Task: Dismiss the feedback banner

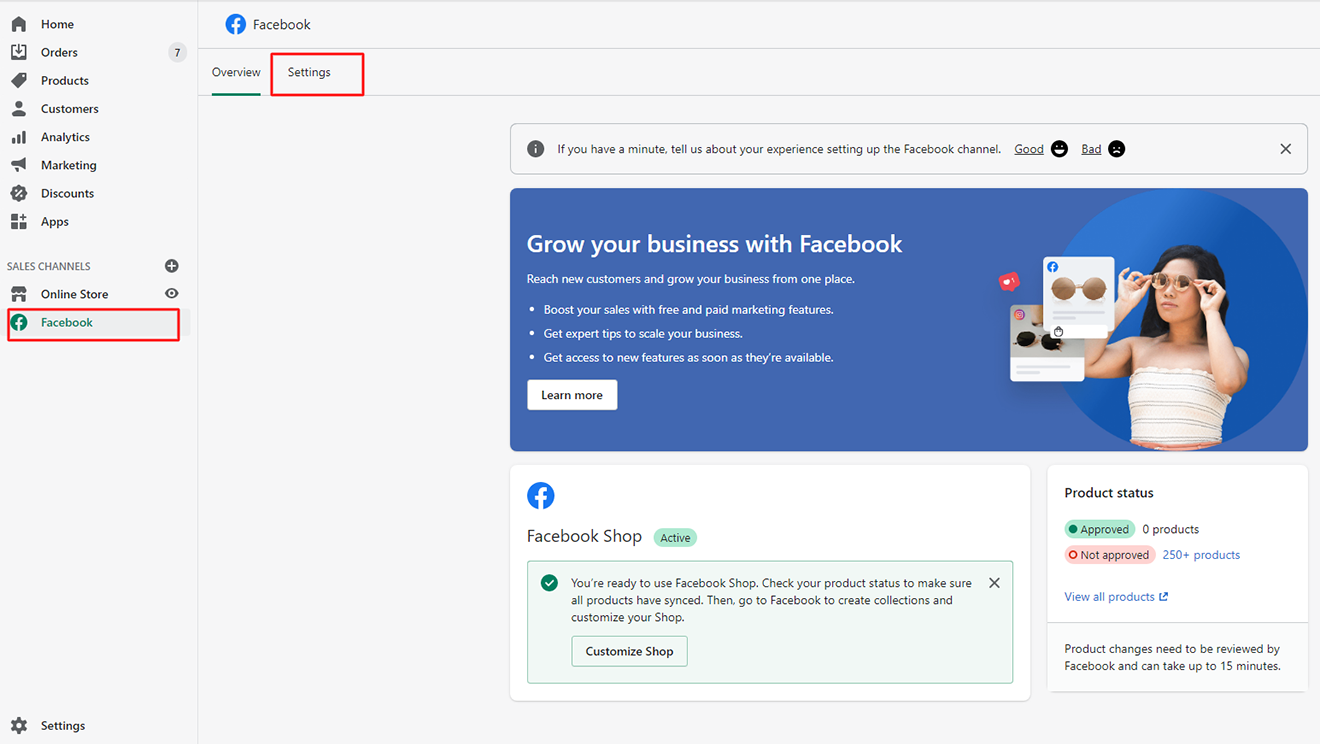Action: 1286,149
